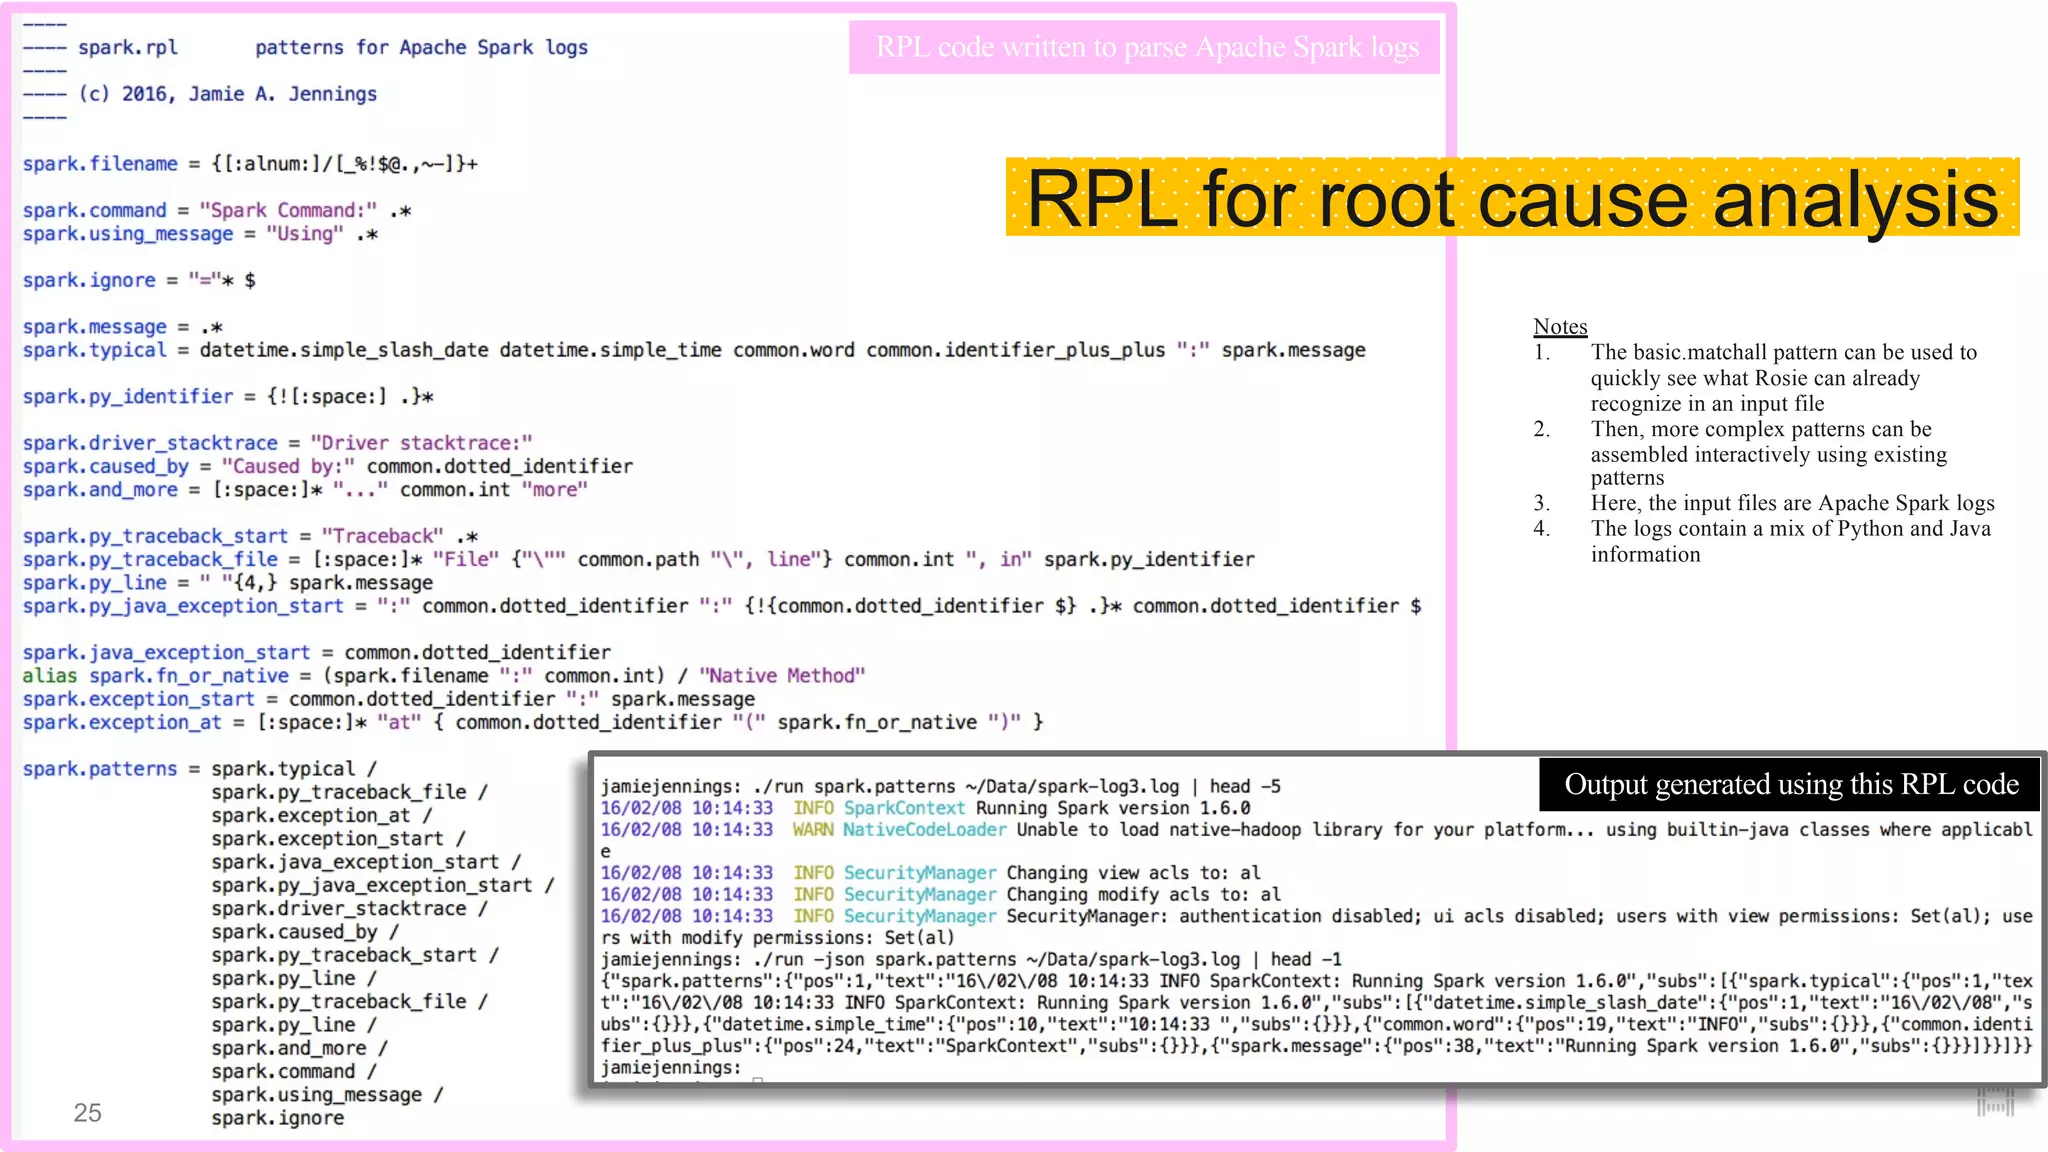This screenshot has width=2048, height=1152.
Task: Click the './run -json spark.patterns' terminal command
Action: (971, 959)
